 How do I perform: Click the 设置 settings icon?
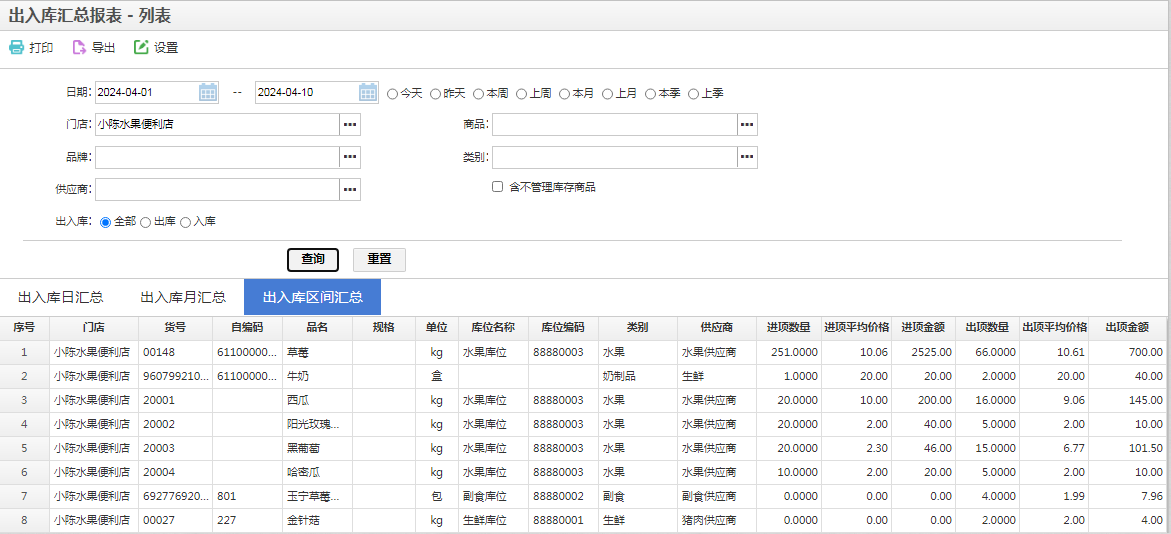coord(141,48)
